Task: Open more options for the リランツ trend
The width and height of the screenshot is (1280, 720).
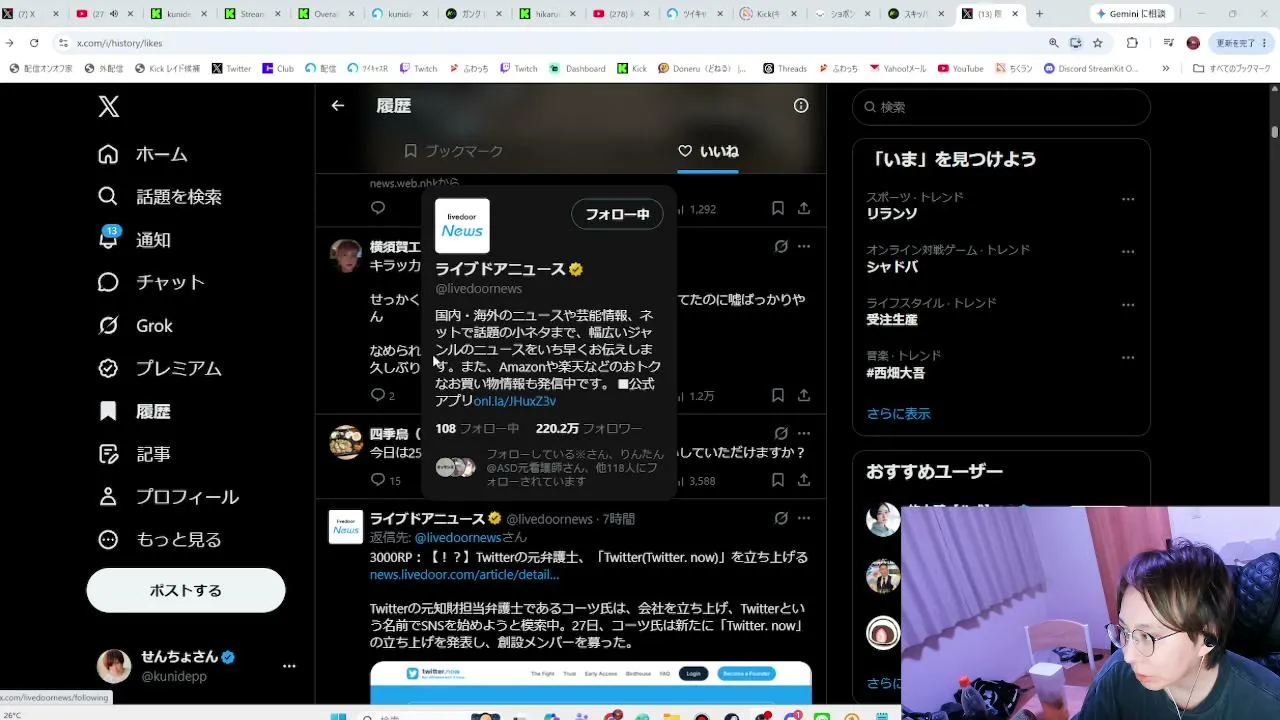Action: (x=1128, y=199)
